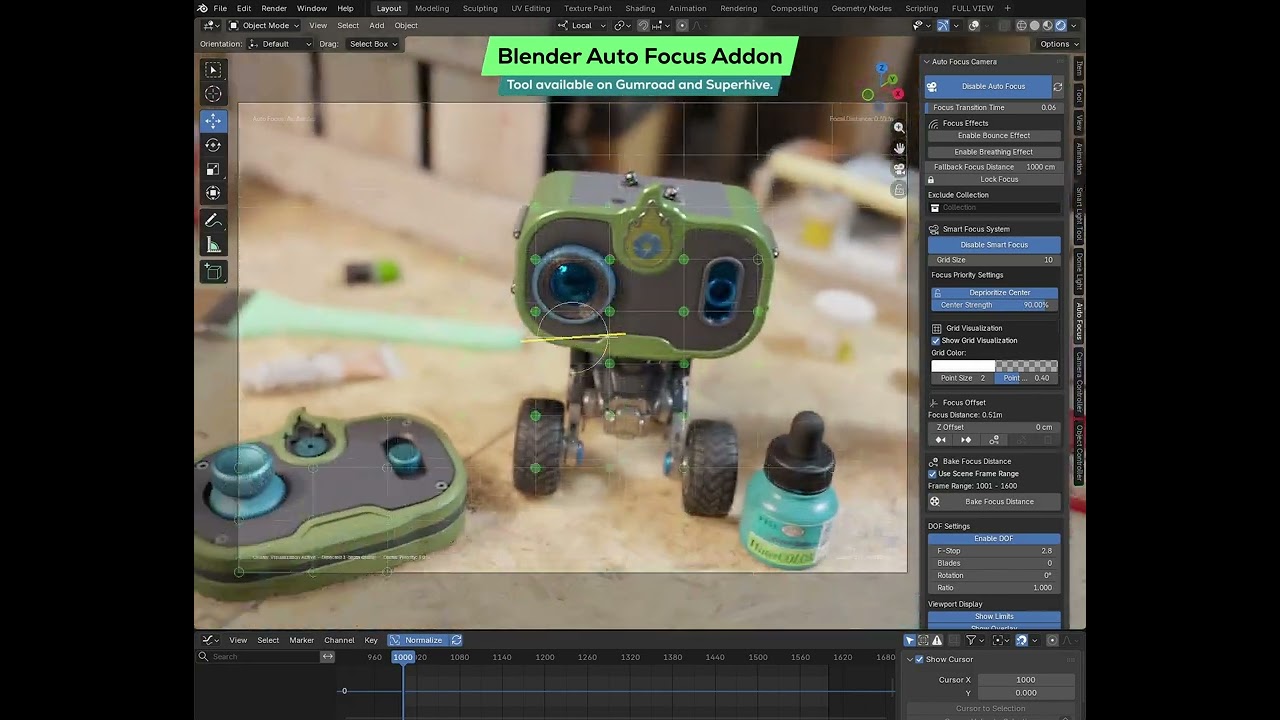Open the File menu
Image resolution: width=1280 pixels, height=720 pixels.
click(x=220, y=8)
